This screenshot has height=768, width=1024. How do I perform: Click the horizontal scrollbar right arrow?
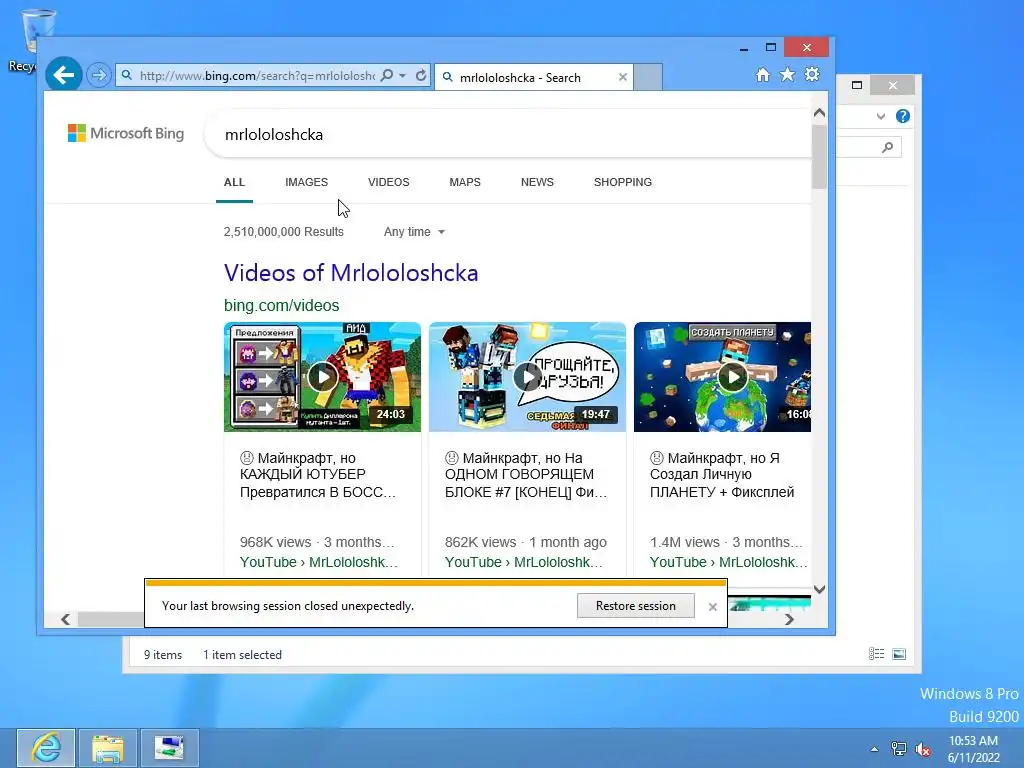[x=789, y=619]
